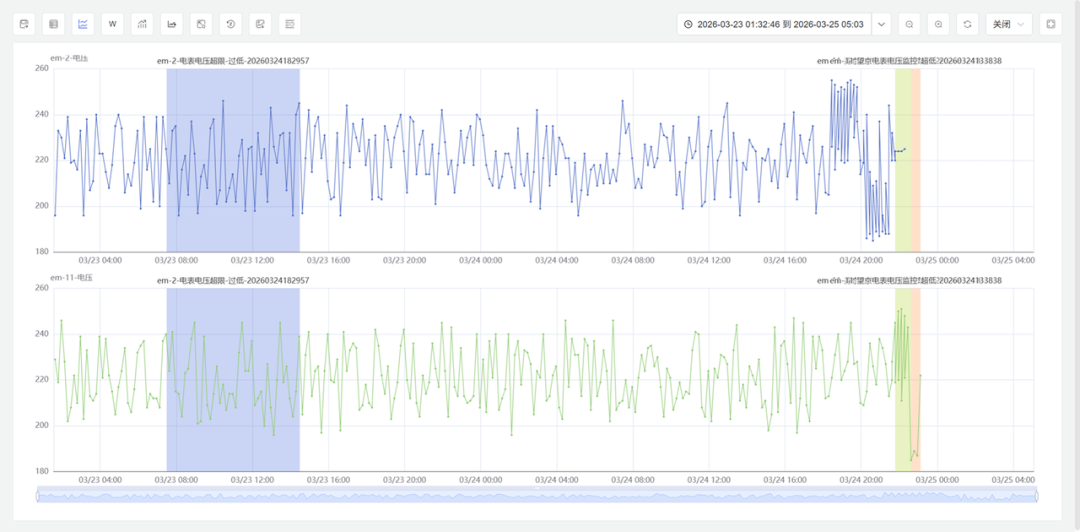Click the orange shaded band in the em-2 chart

click(x=915, y=160)
